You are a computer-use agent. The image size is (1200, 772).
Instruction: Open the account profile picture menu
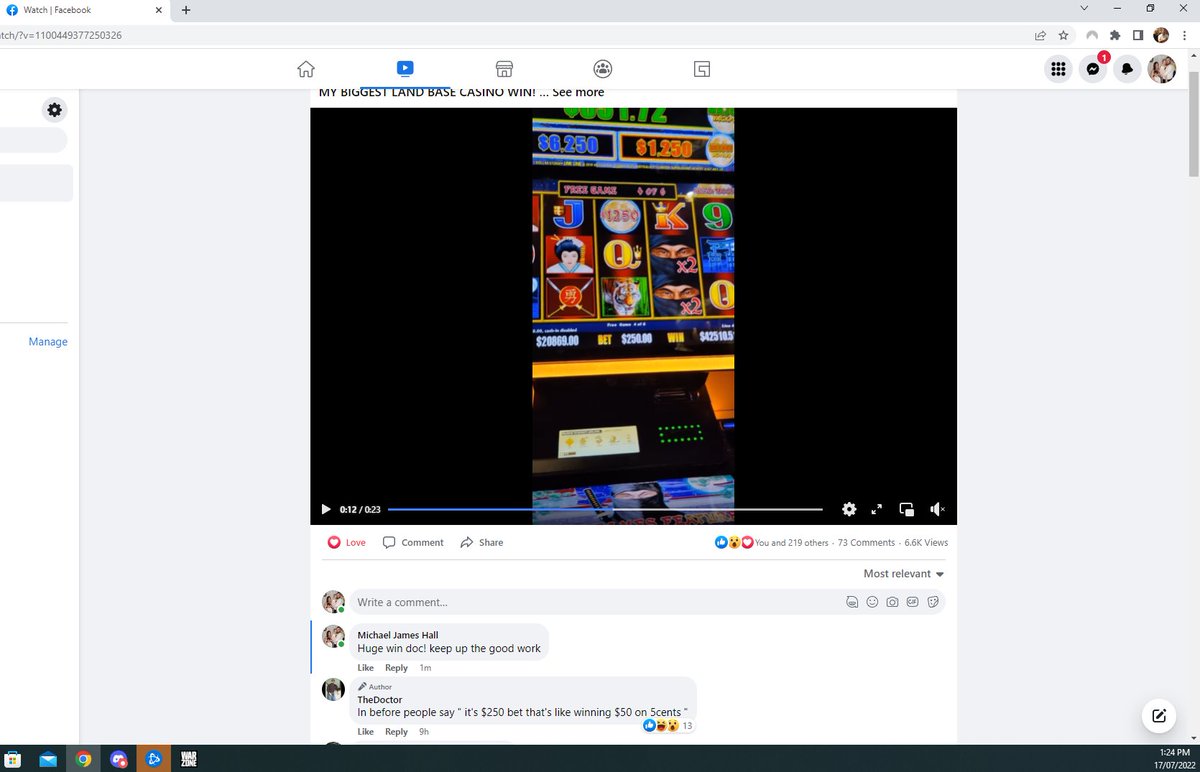(x=1162, y=69)
